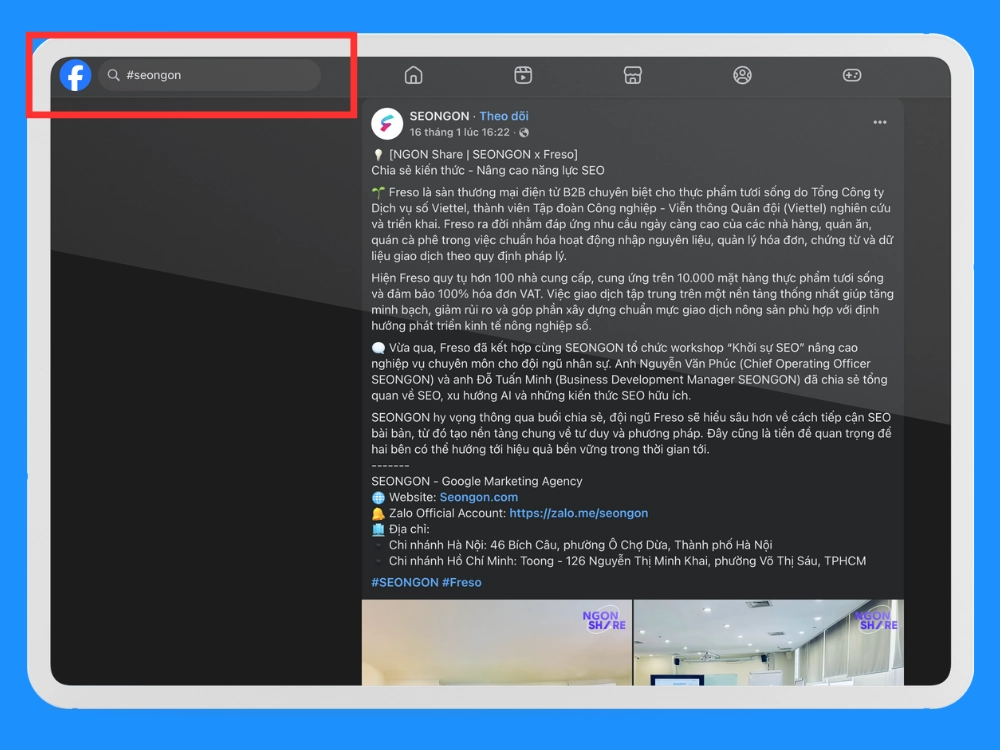Open the Seongon.com website link
The image size is (1000, 750).
click(478, 497)
